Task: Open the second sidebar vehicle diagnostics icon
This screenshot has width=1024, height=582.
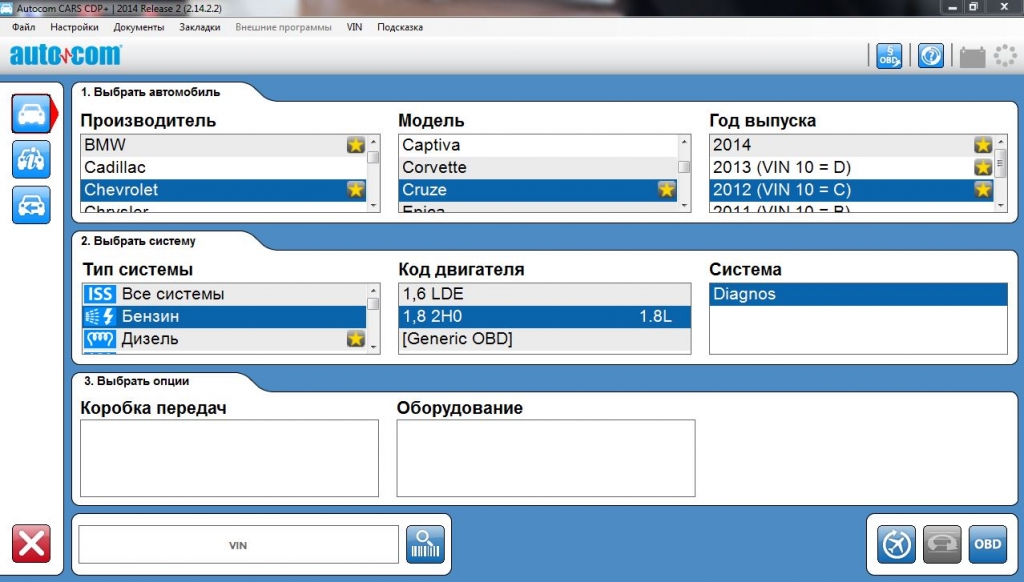Action: coord(31,159)
